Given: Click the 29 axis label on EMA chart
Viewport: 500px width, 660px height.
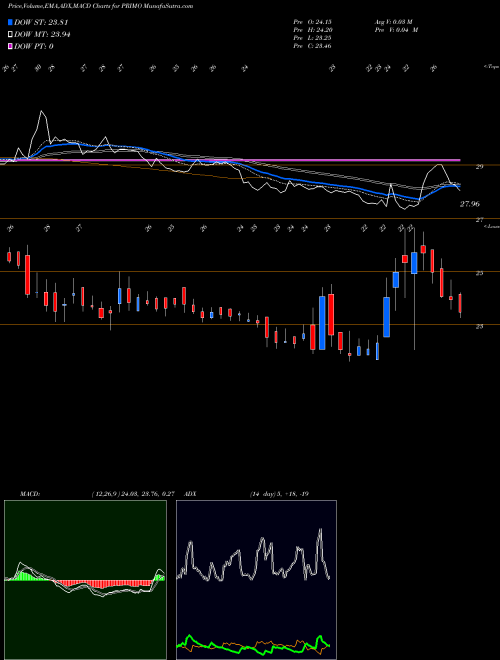Looking at the screenshot, I should click(x=479, y=167).
